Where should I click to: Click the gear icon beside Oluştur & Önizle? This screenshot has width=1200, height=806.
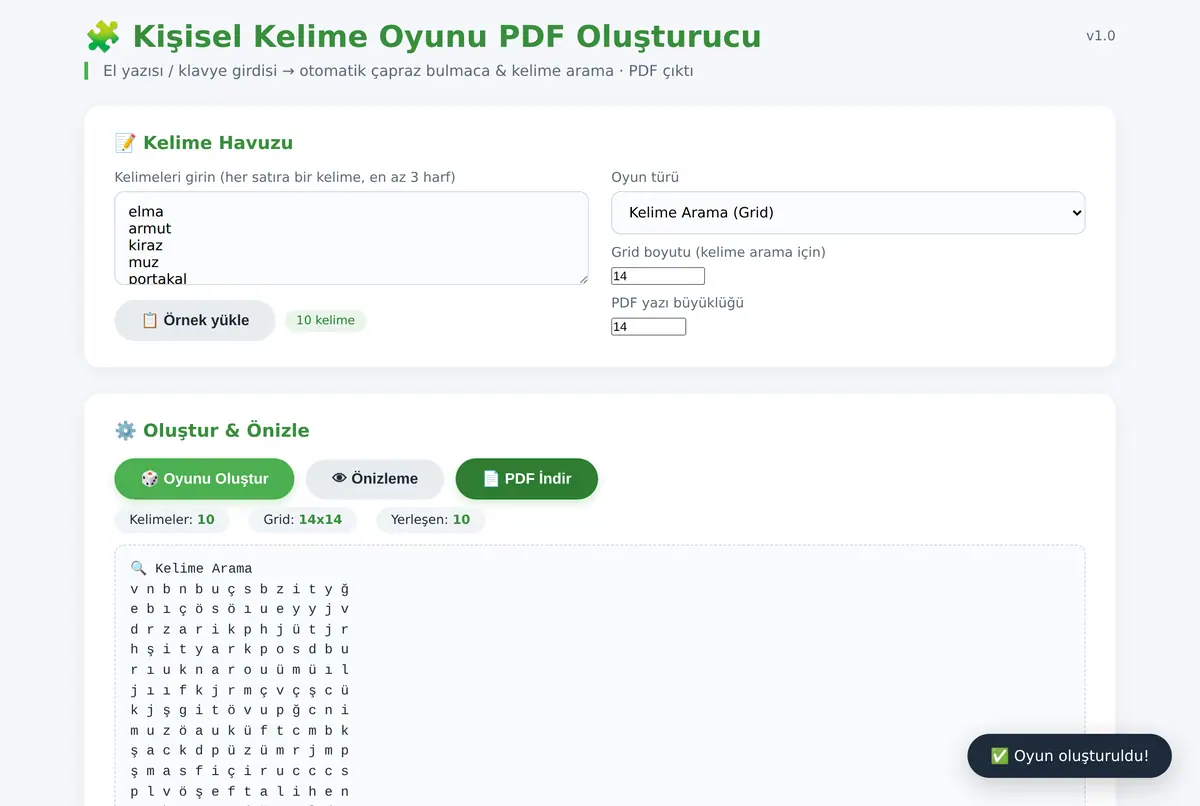[x=125, y=431]
